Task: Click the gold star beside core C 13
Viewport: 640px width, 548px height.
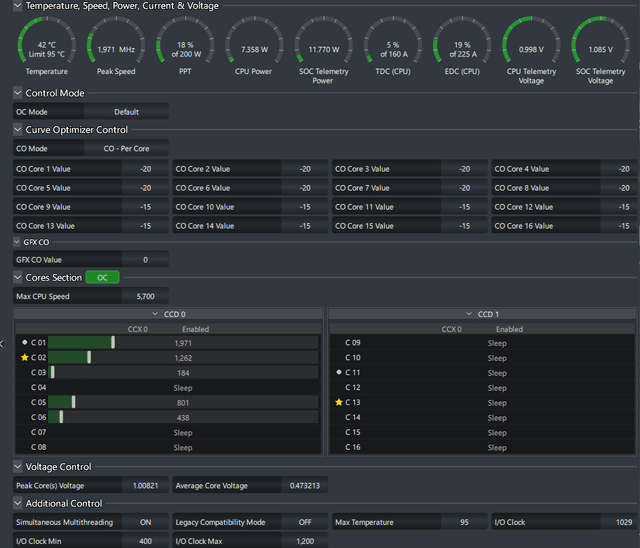Action: [x=339, y=402]
